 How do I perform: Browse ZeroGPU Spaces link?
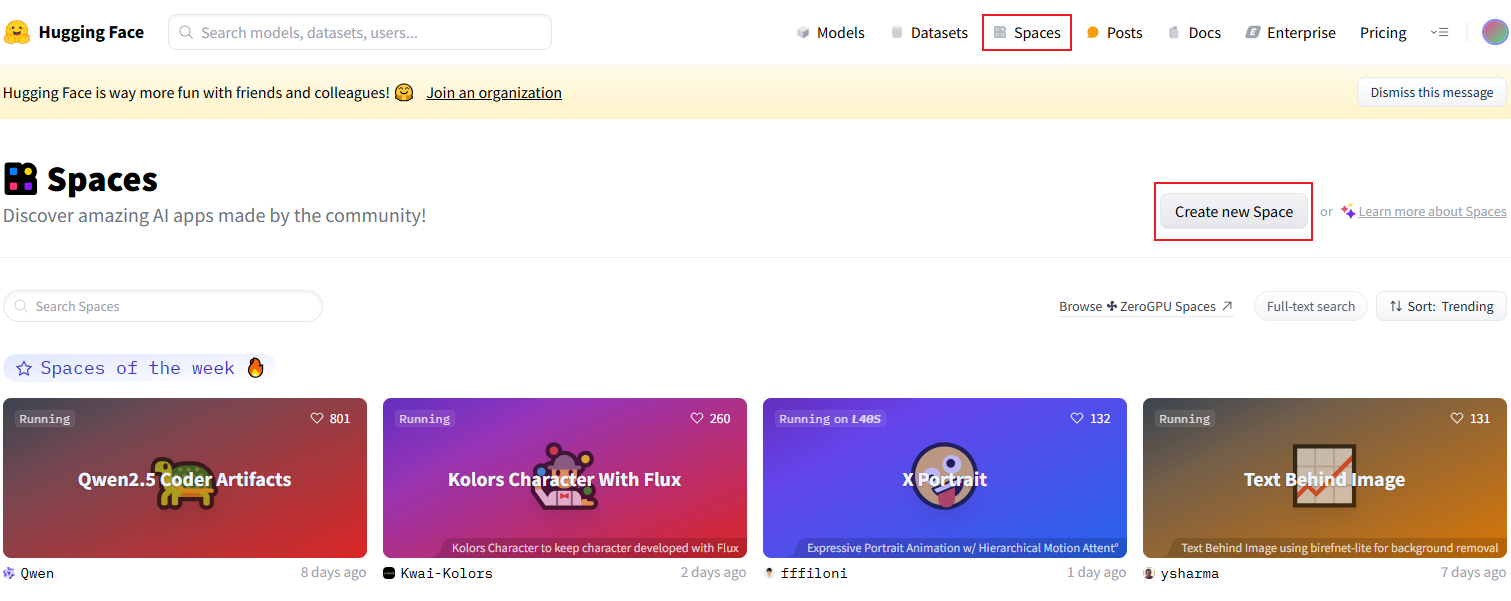1146,306
